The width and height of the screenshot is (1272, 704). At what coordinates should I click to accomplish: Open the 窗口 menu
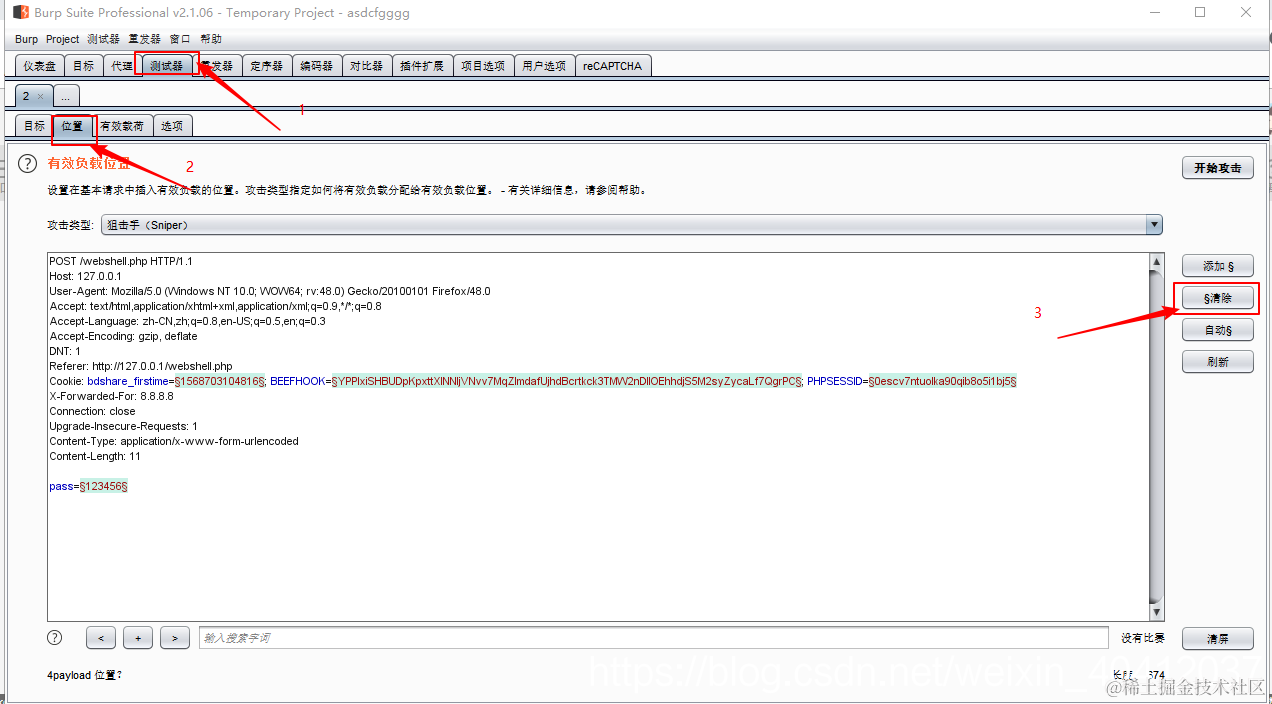point(180,39)
